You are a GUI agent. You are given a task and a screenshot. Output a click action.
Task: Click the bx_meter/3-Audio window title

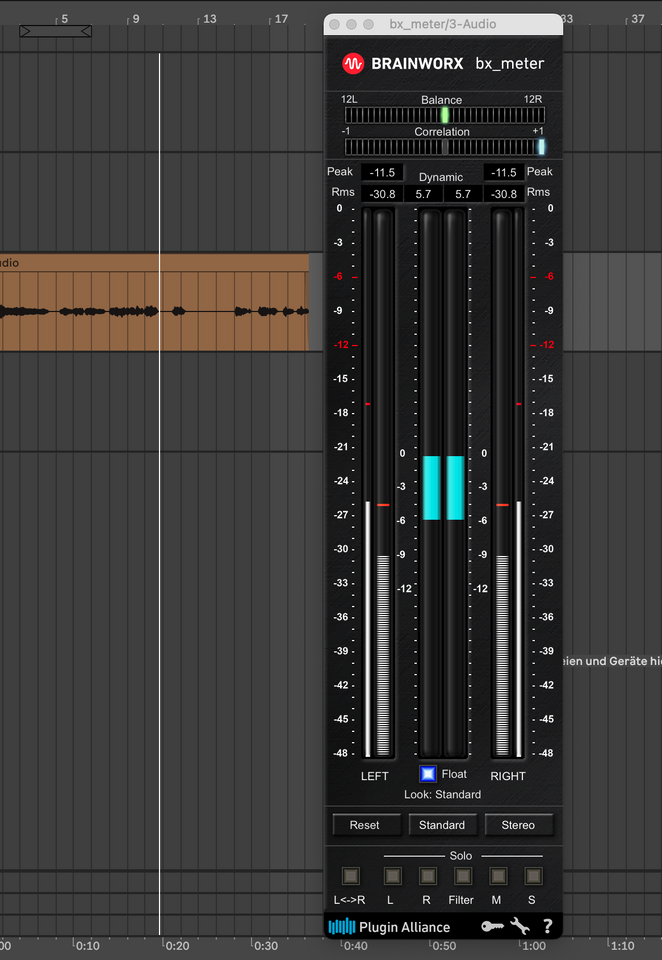point(443,24)
